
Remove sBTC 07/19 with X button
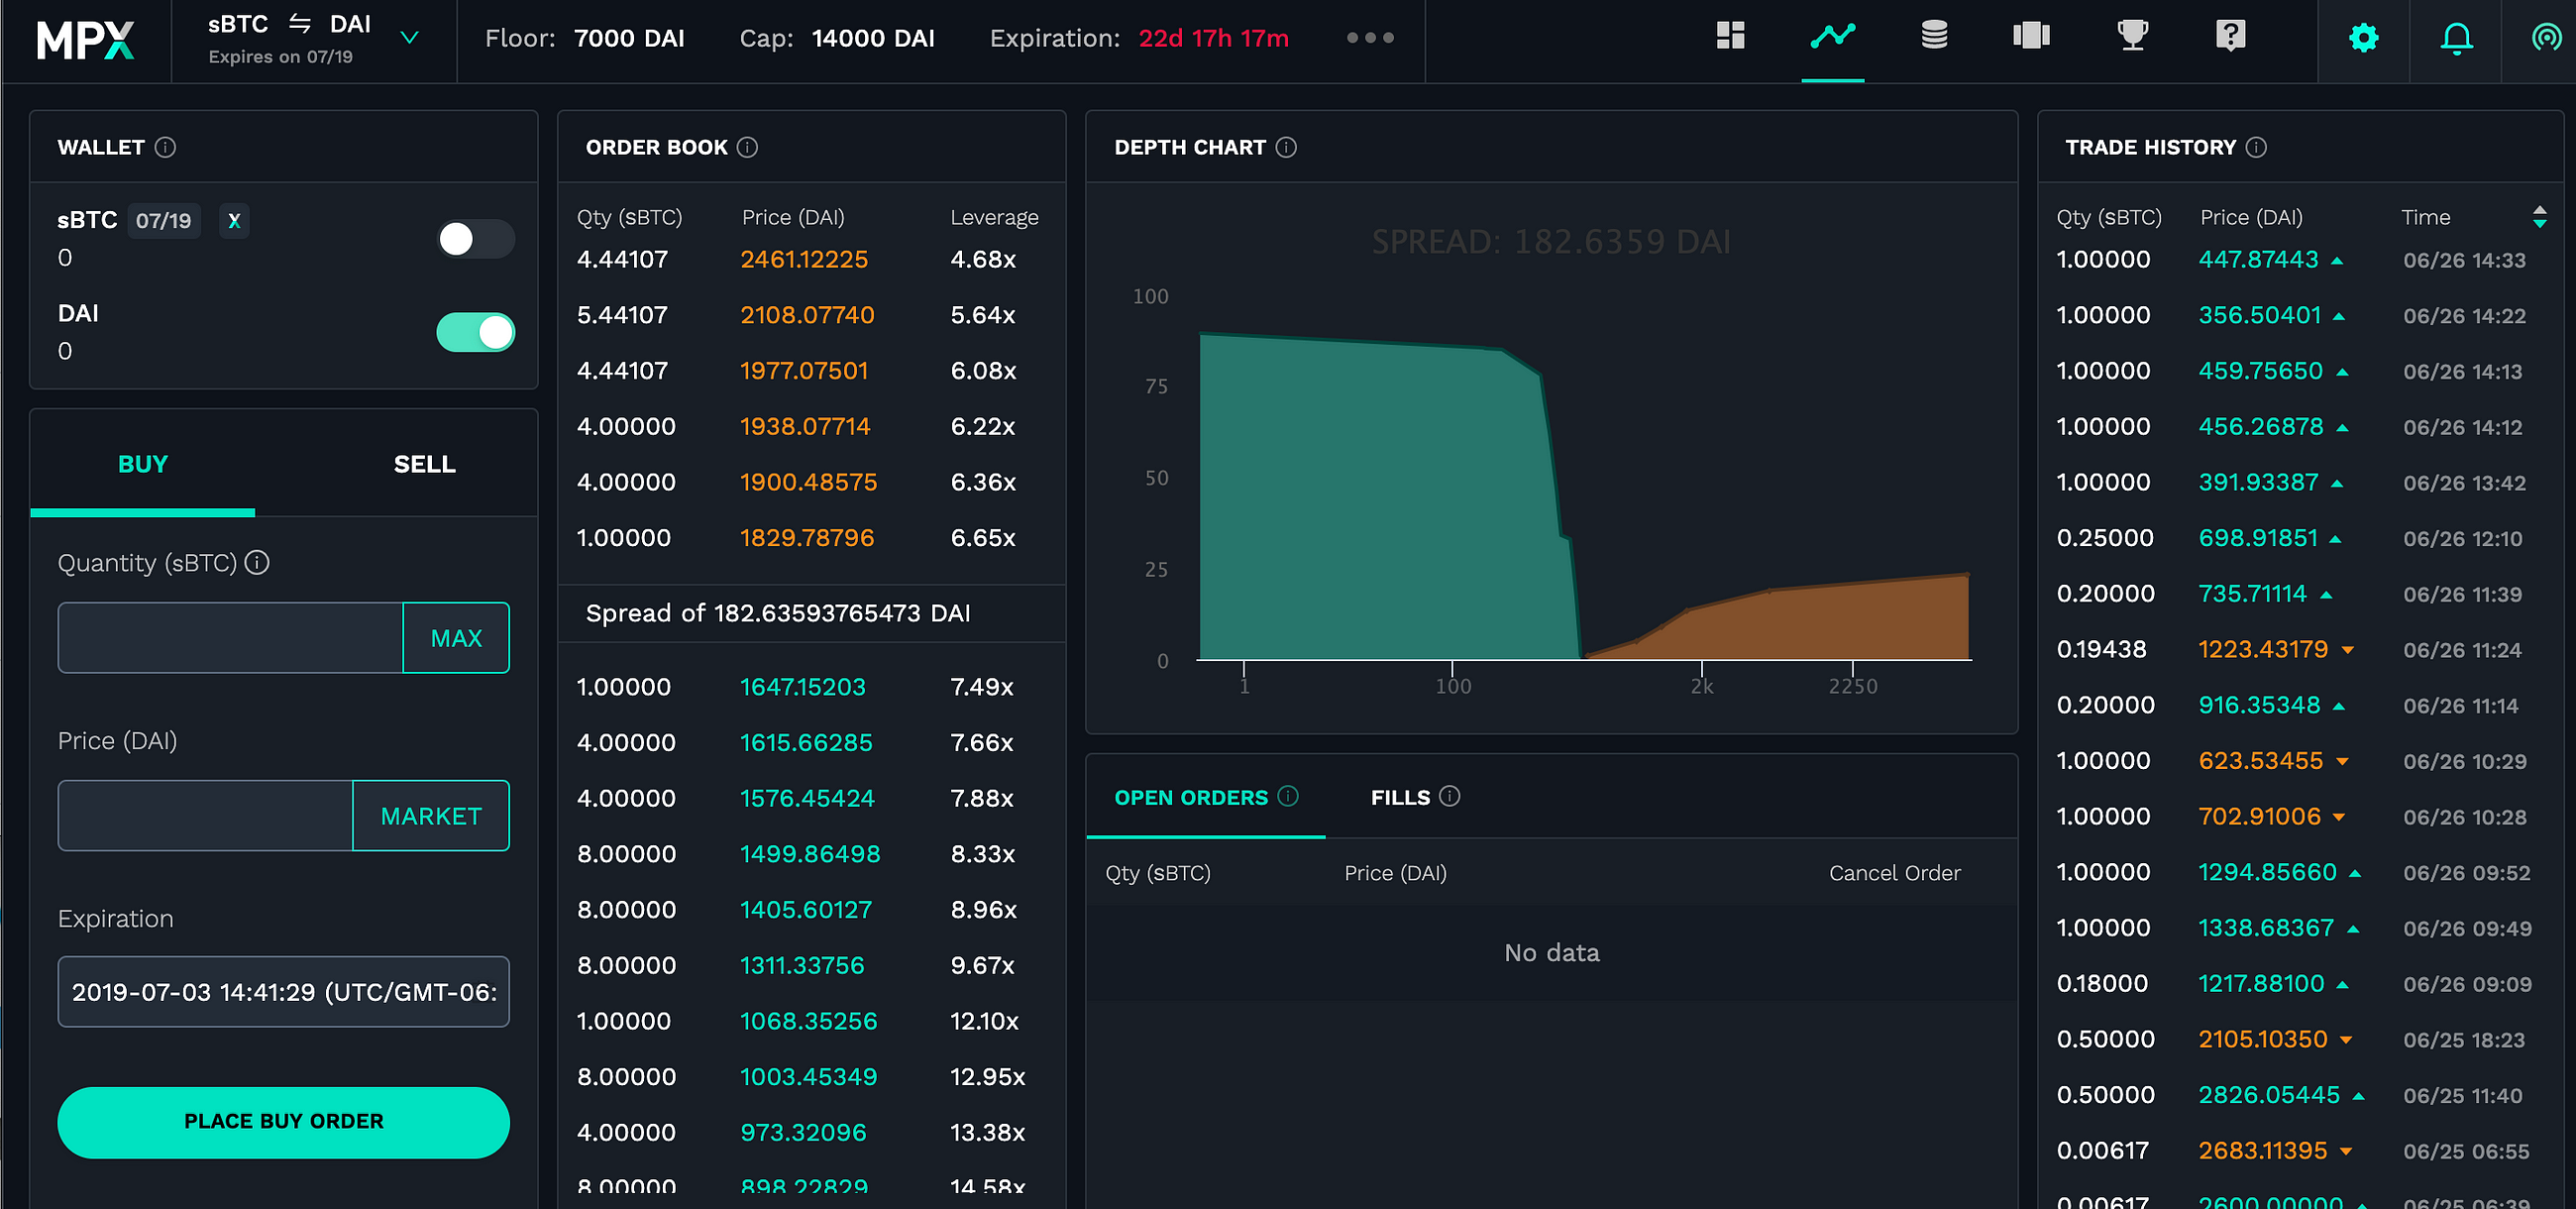(234, 221)
